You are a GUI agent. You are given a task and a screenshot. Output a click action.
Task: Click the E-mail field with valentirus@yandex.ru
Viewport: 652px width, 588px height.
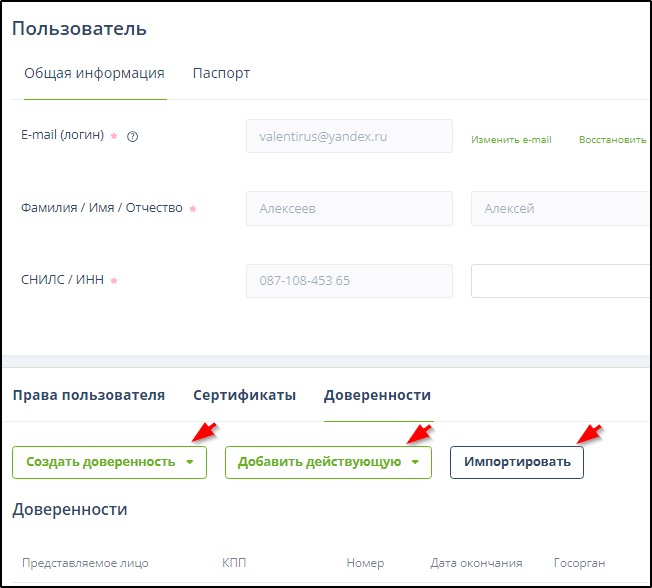coord(349,137)
